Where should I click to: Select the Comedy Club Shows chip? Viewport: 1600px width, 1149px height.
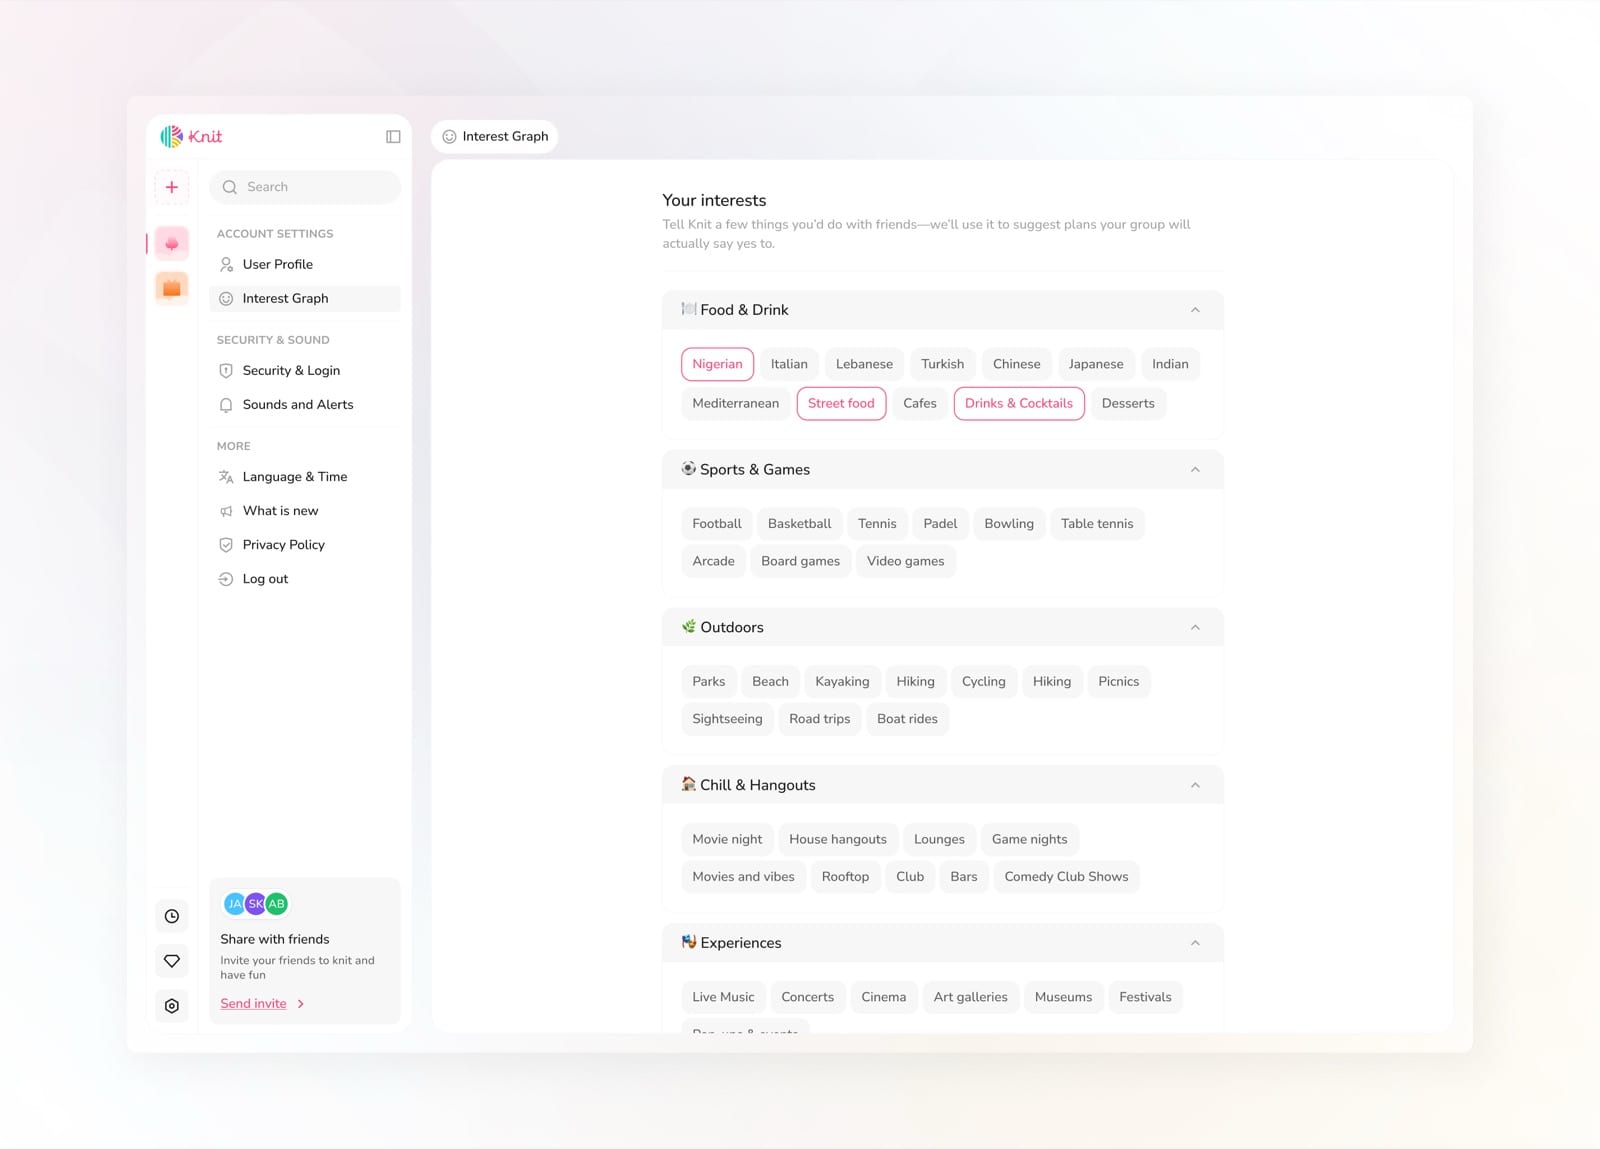coord(1066,877)
